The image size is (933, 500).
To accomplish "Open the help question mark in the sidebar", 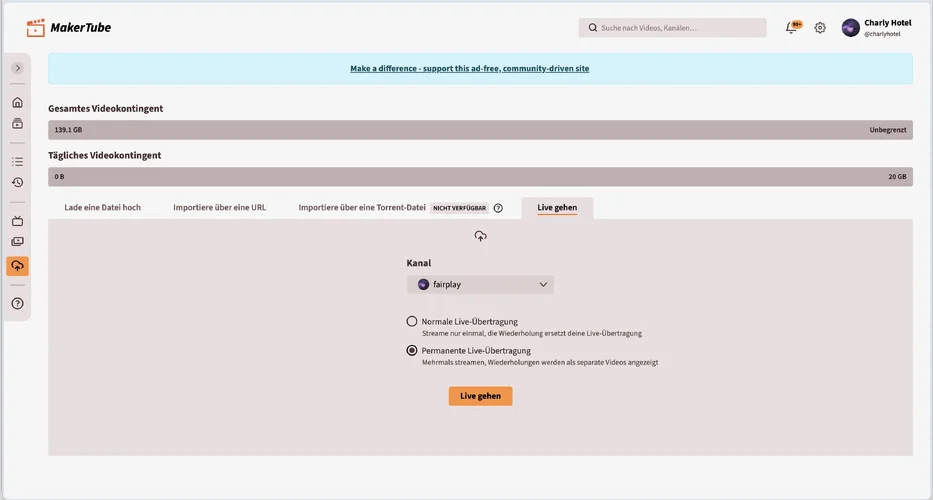I will tap(18, 304).
